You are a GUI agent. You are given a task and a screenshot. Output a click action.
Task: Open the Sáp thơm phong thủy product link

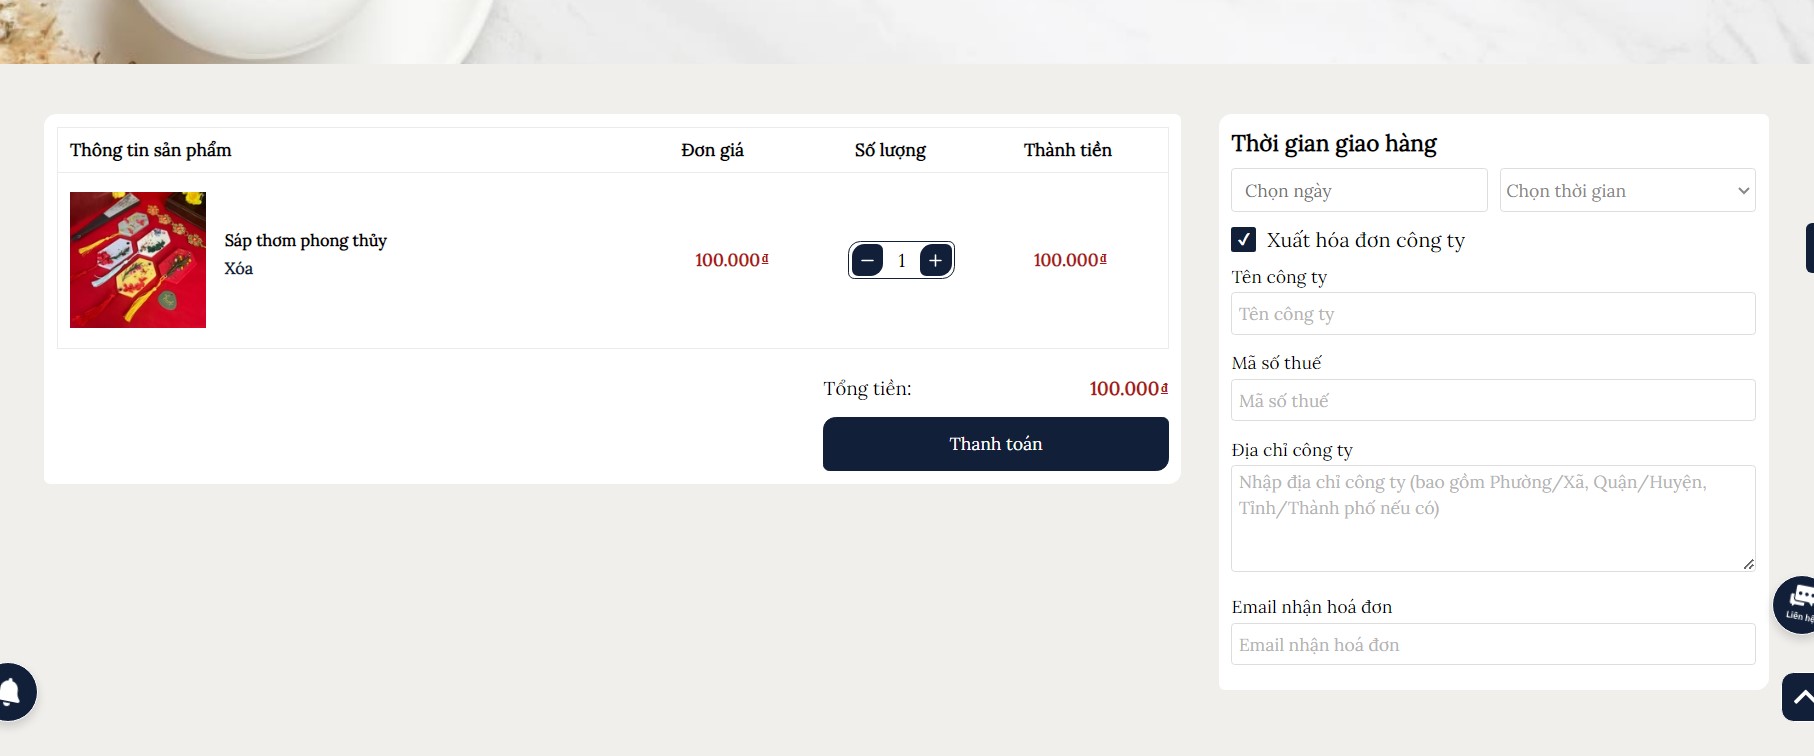305,241
